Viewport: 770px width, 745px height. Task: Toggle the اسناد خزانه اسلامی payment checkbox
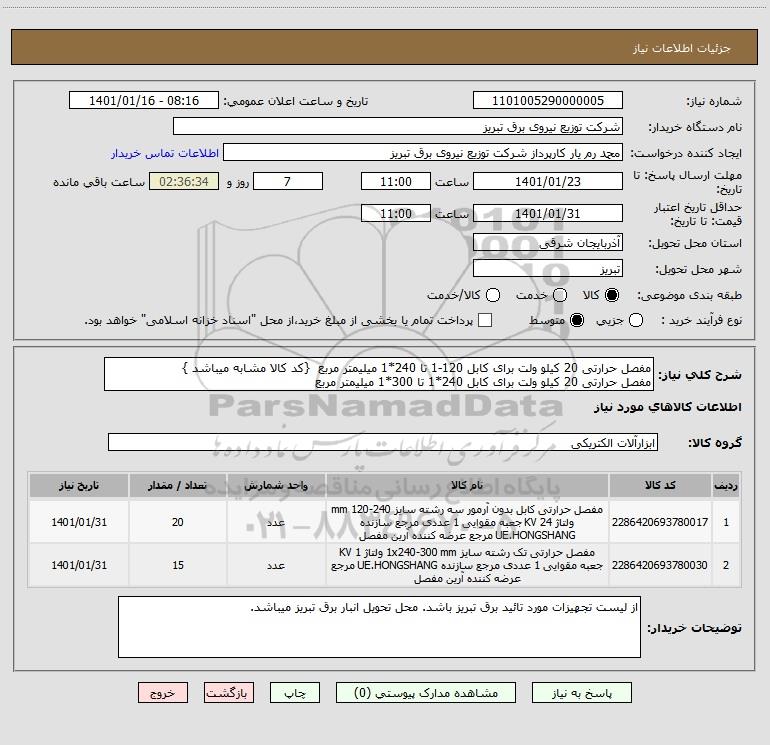485,320
